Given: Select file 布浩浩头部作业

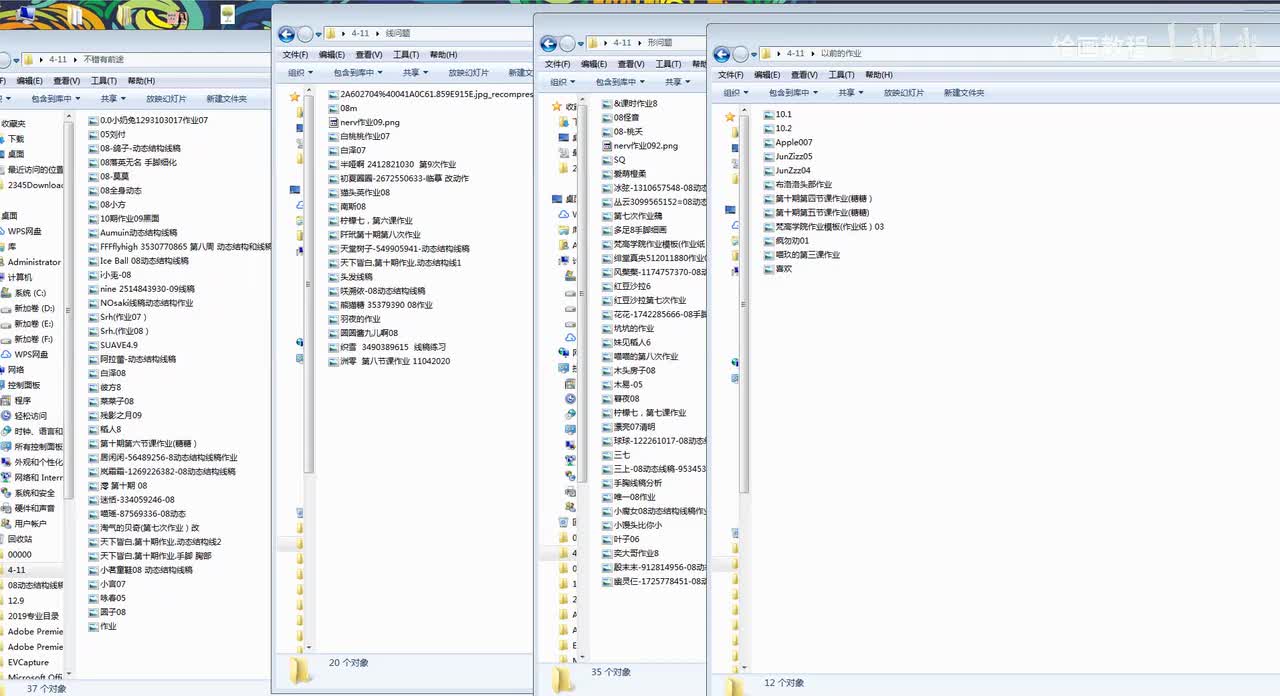Looking at the screenshot, I should point(803,185).
